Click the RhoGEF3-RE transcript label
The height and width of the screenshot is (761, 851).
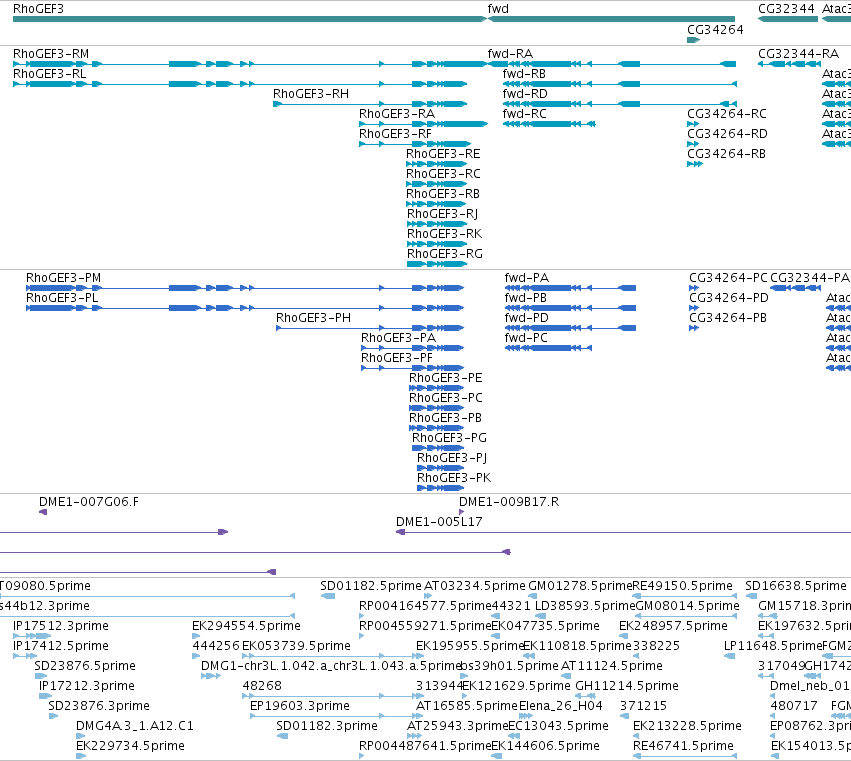(x=443, y=154)
